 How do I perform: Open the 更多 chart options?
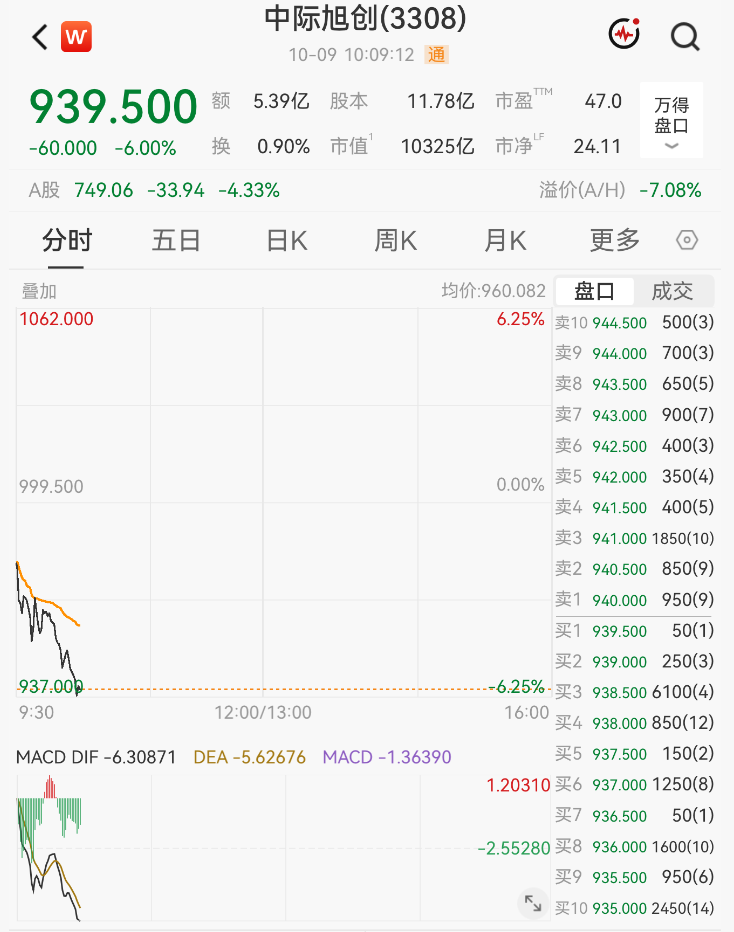tap(615, 241)
